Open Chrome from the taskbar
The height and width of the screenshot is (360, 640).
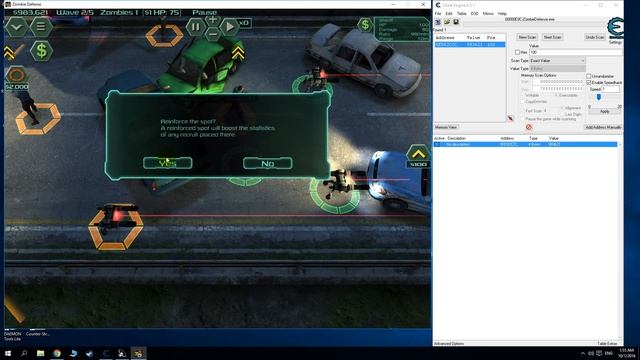pos(57,353)
